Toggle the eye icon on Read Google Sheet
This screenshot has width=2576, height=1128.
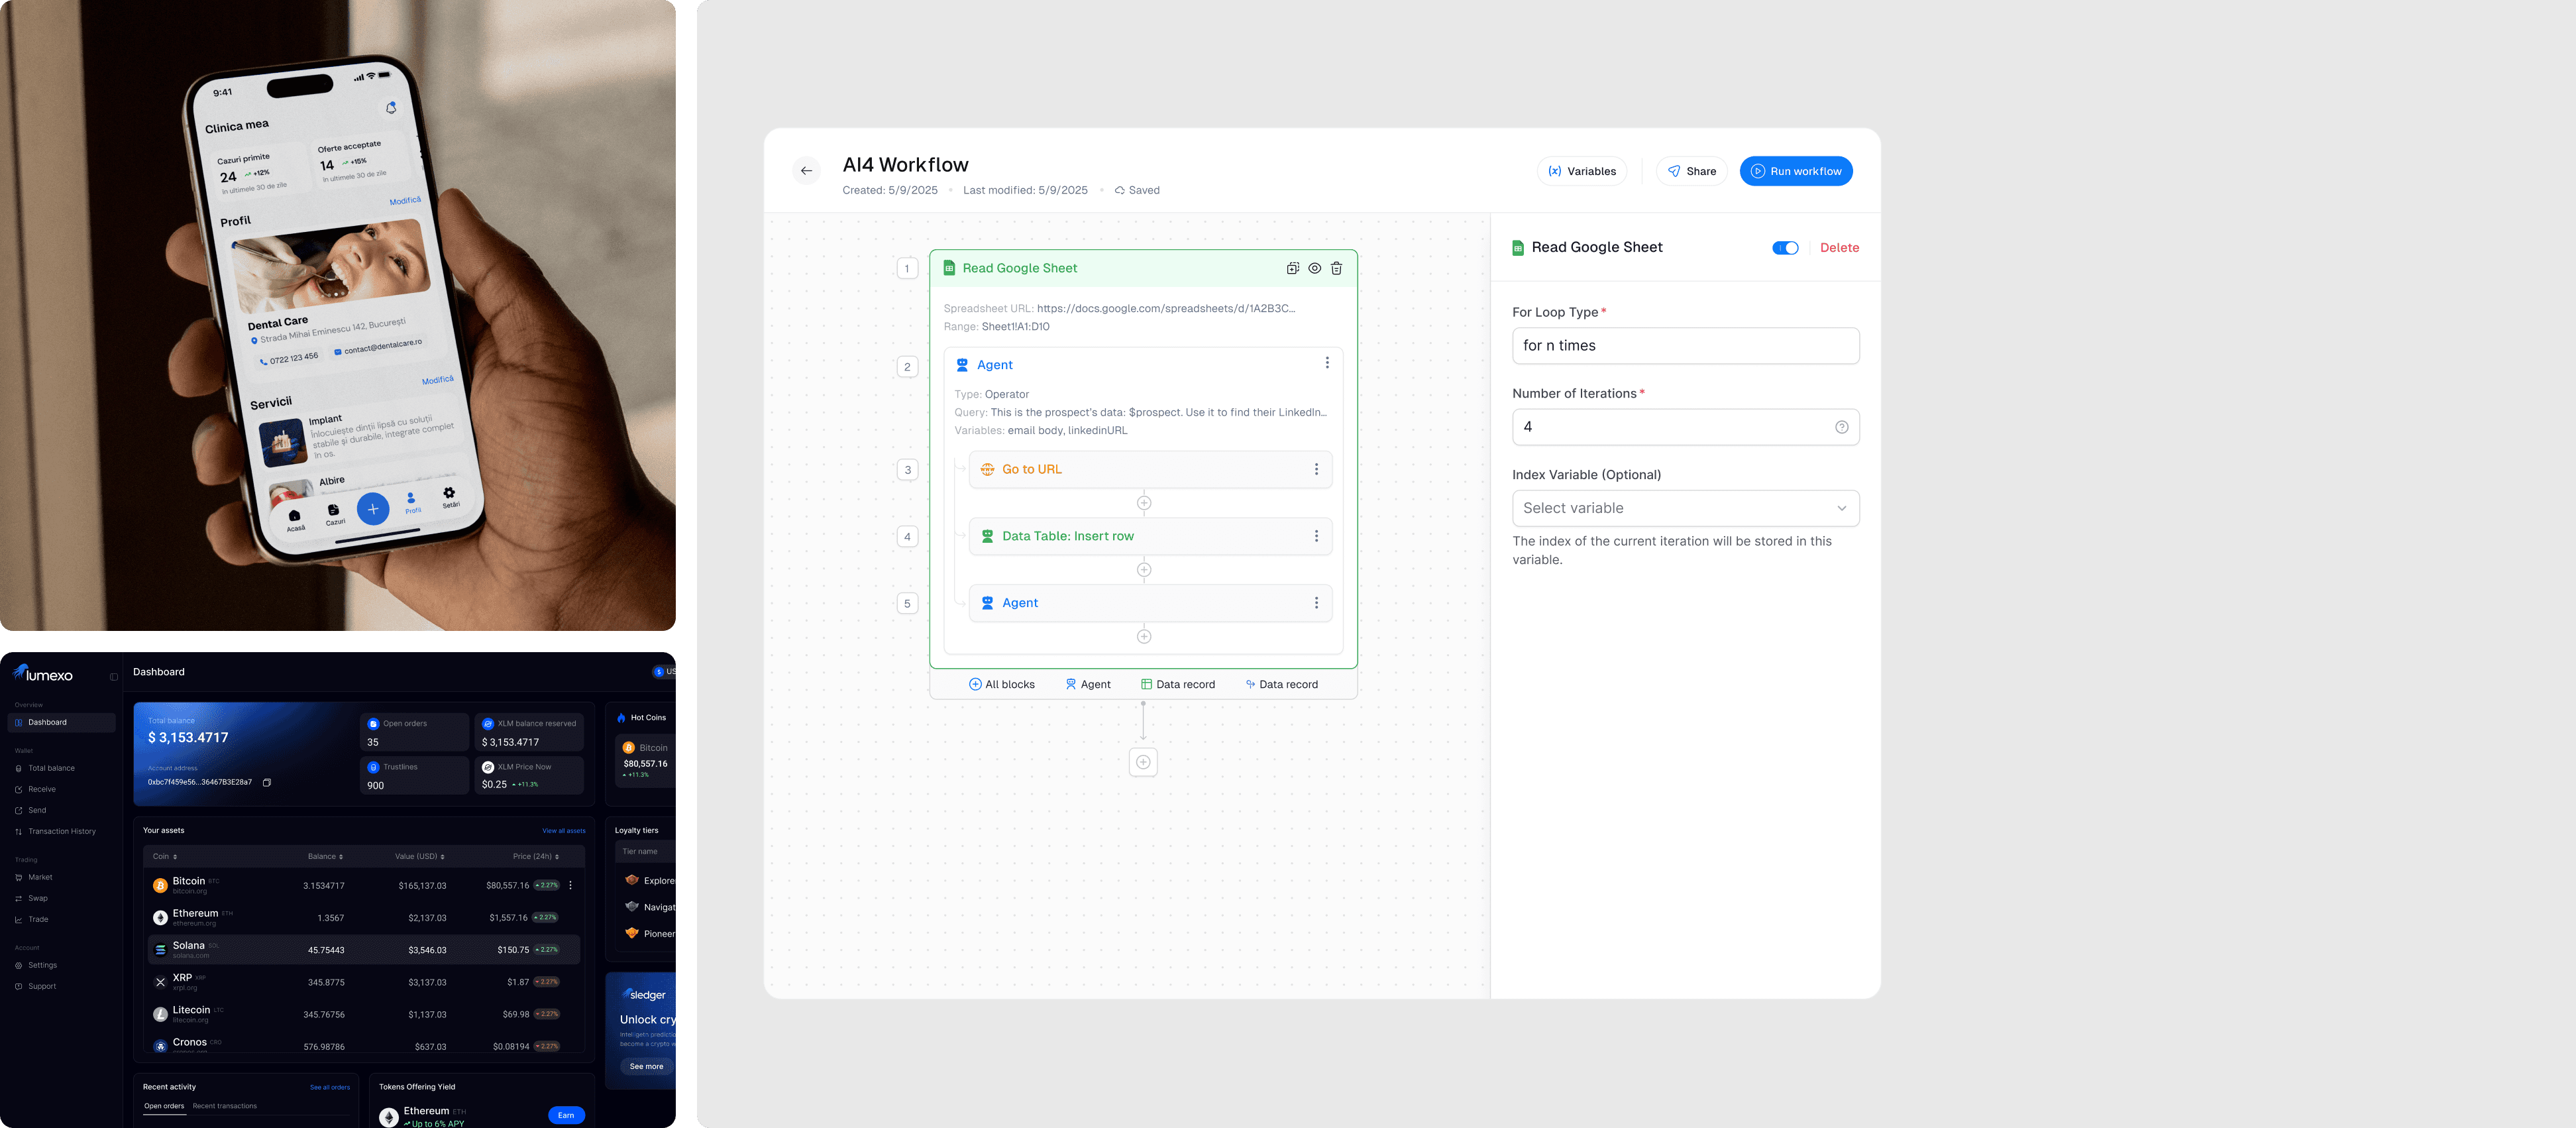[x=1314, y=268]
